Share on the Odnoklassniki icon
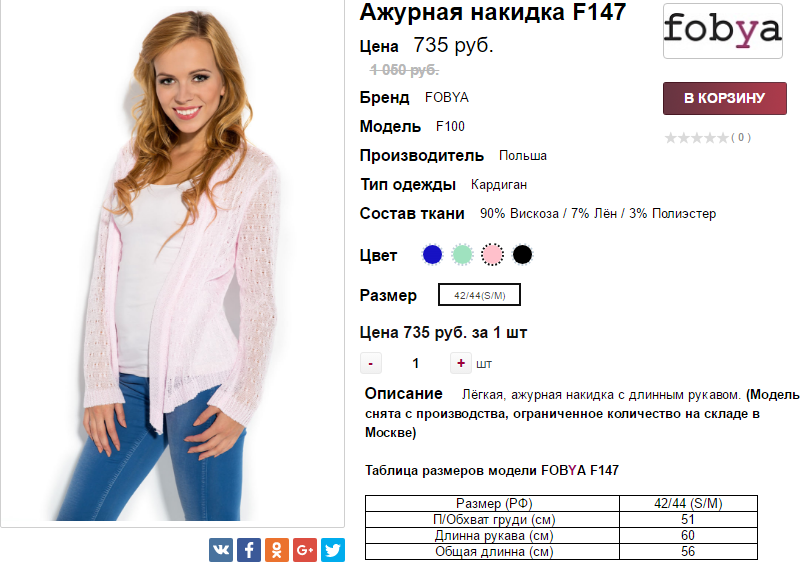This screenshot has width=805, height=569. (277, 550)
